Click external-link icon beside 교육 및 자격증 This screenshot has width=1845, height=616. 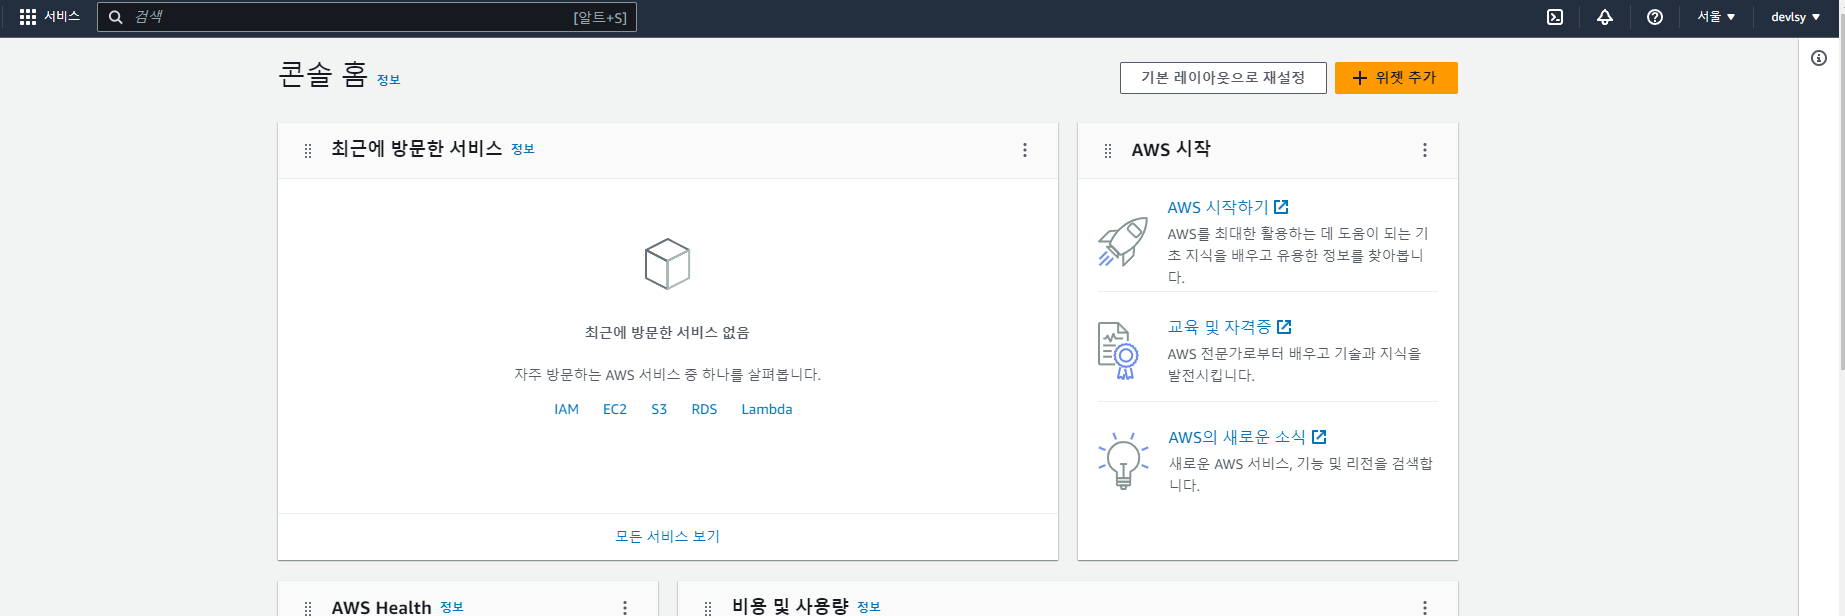1284,327
